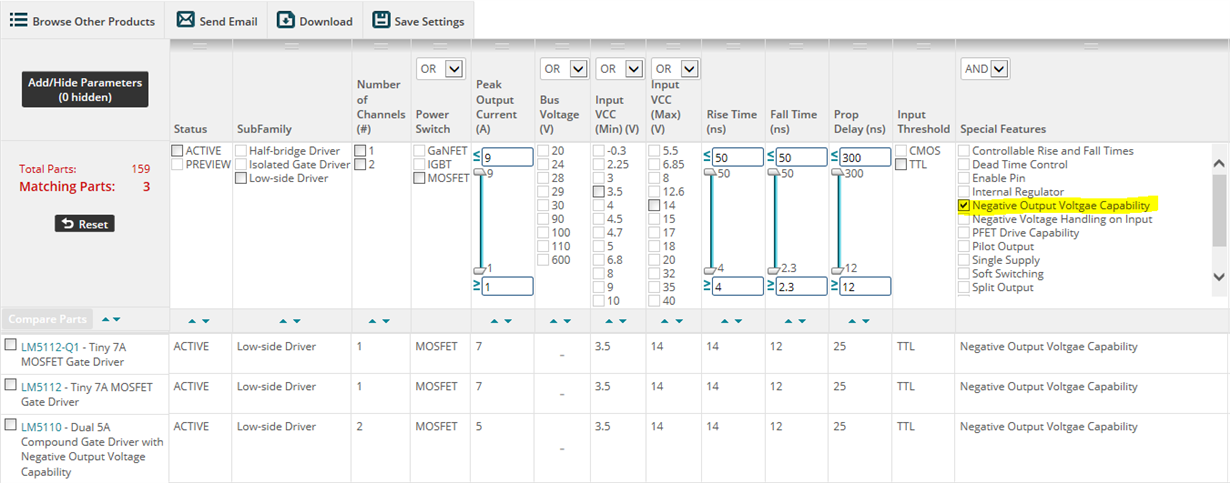Open Browse Other Products menu
Viewport: 1230px width, 483px height.
[83, 21]
